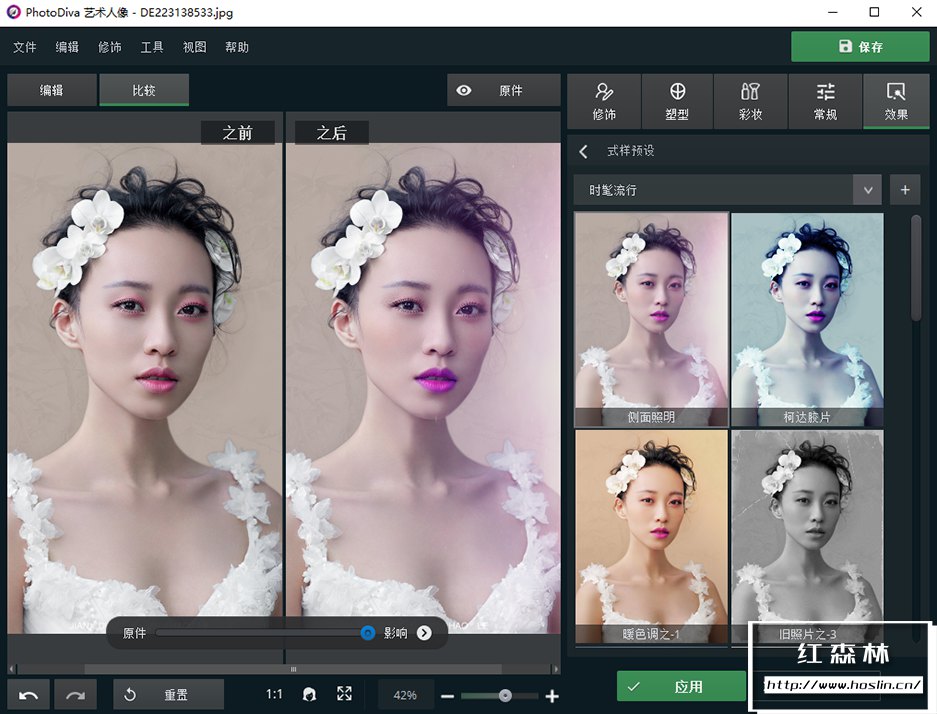Click the face zoom icon
This screenshot has width=937, height=714.
tap(309, 694)
